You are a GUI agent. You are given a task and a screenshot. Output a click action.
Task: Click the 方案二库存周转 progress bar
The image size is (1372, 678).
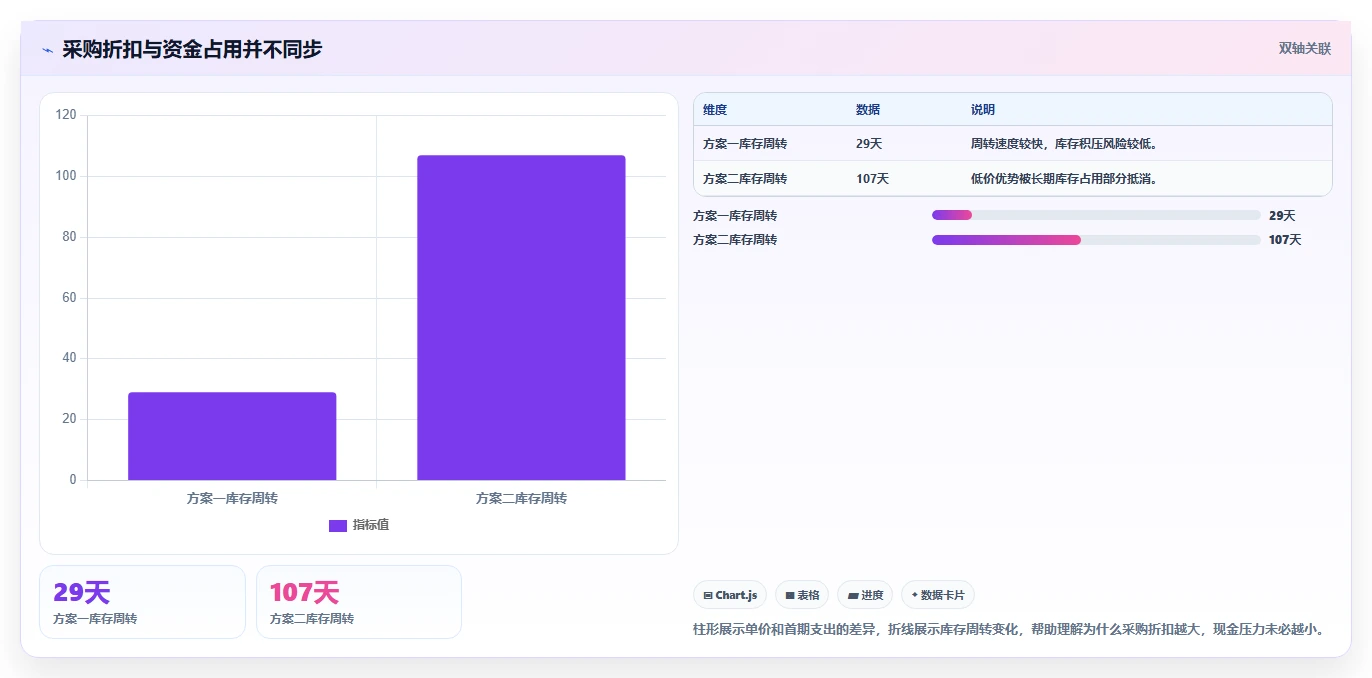coord(1096,240)
